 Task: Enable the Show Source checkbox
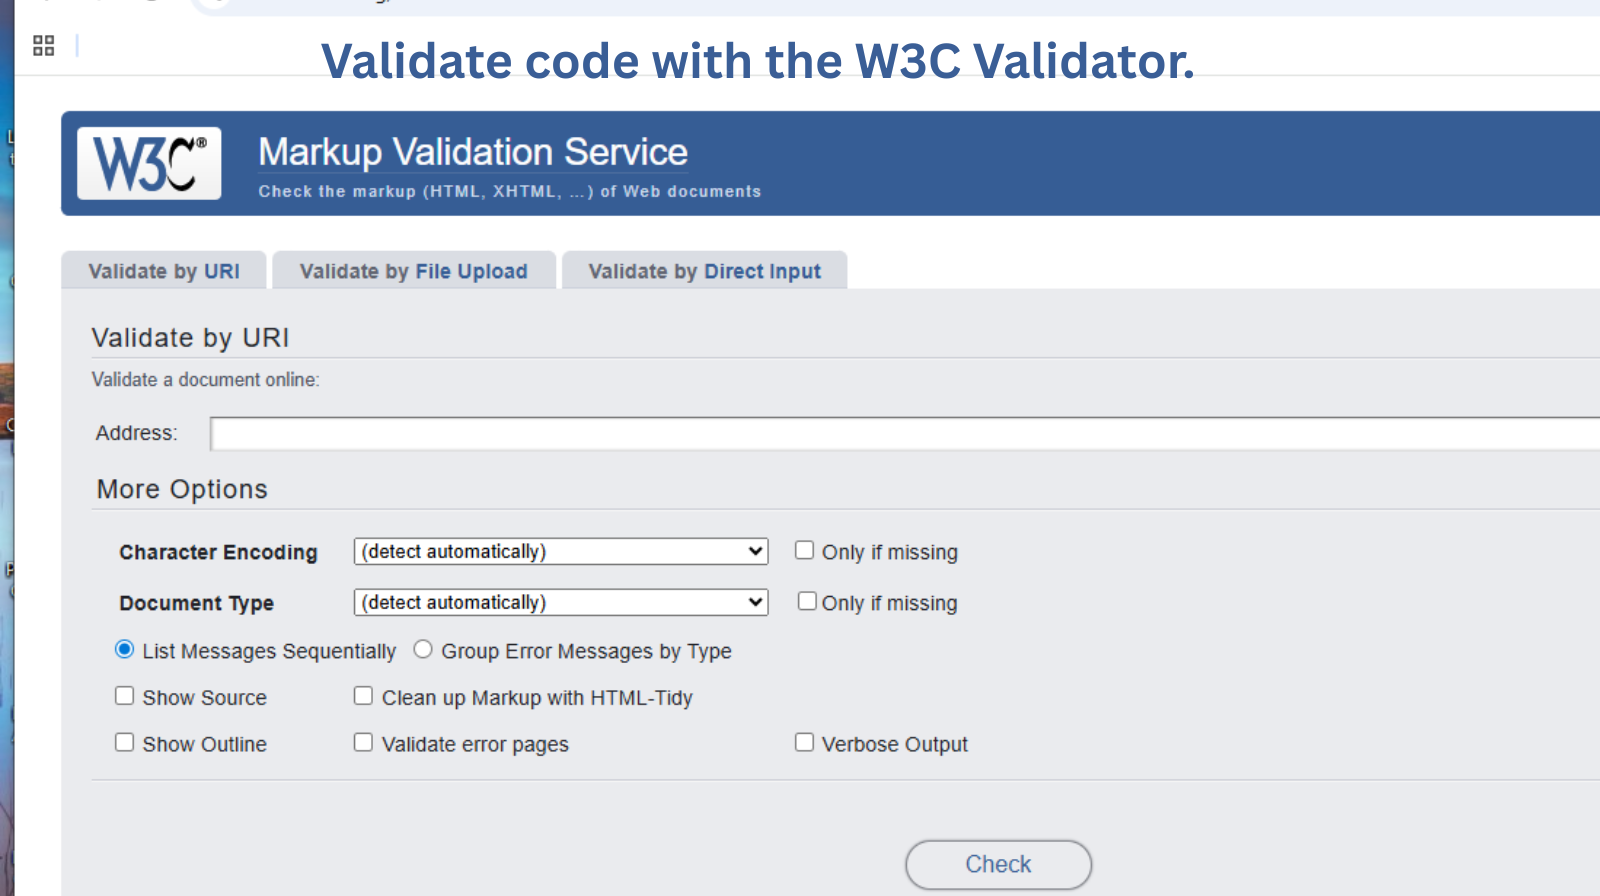click(124, 695)
